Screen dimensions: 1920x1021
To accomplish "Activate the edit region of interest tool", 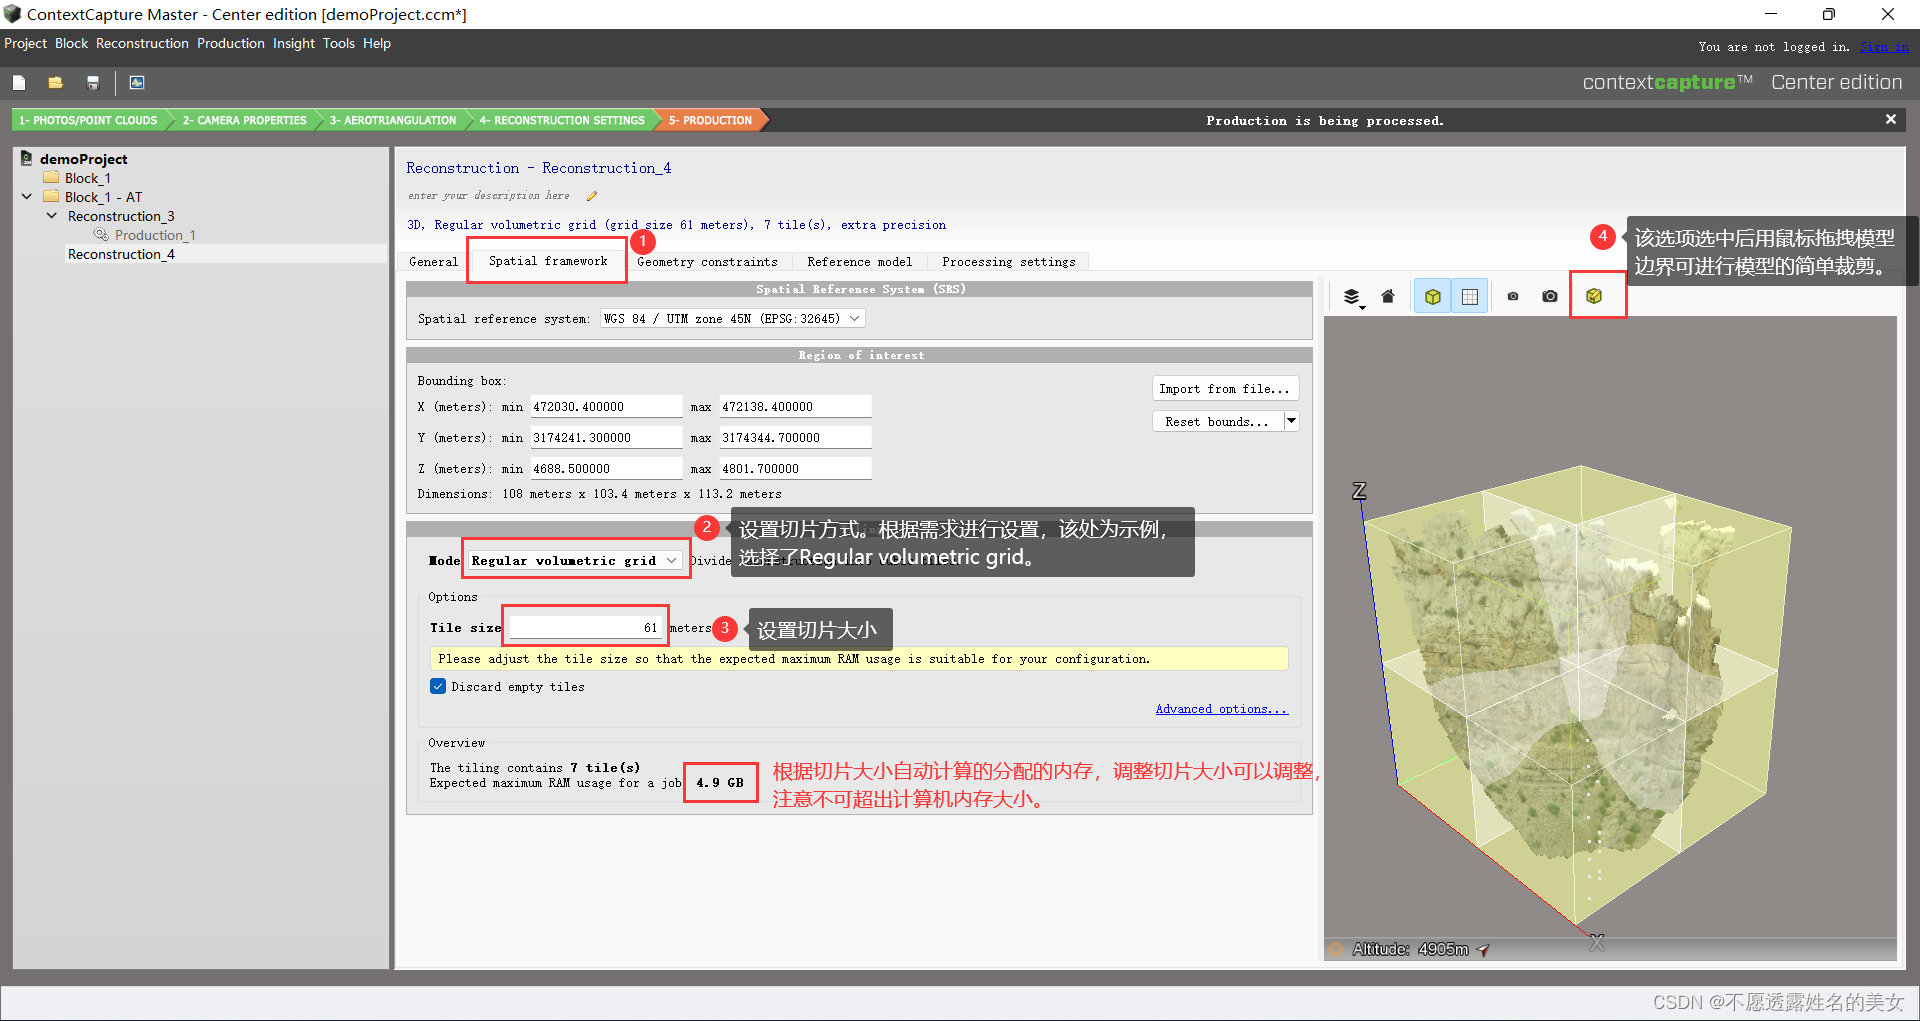I will (x=1594, y=297).
